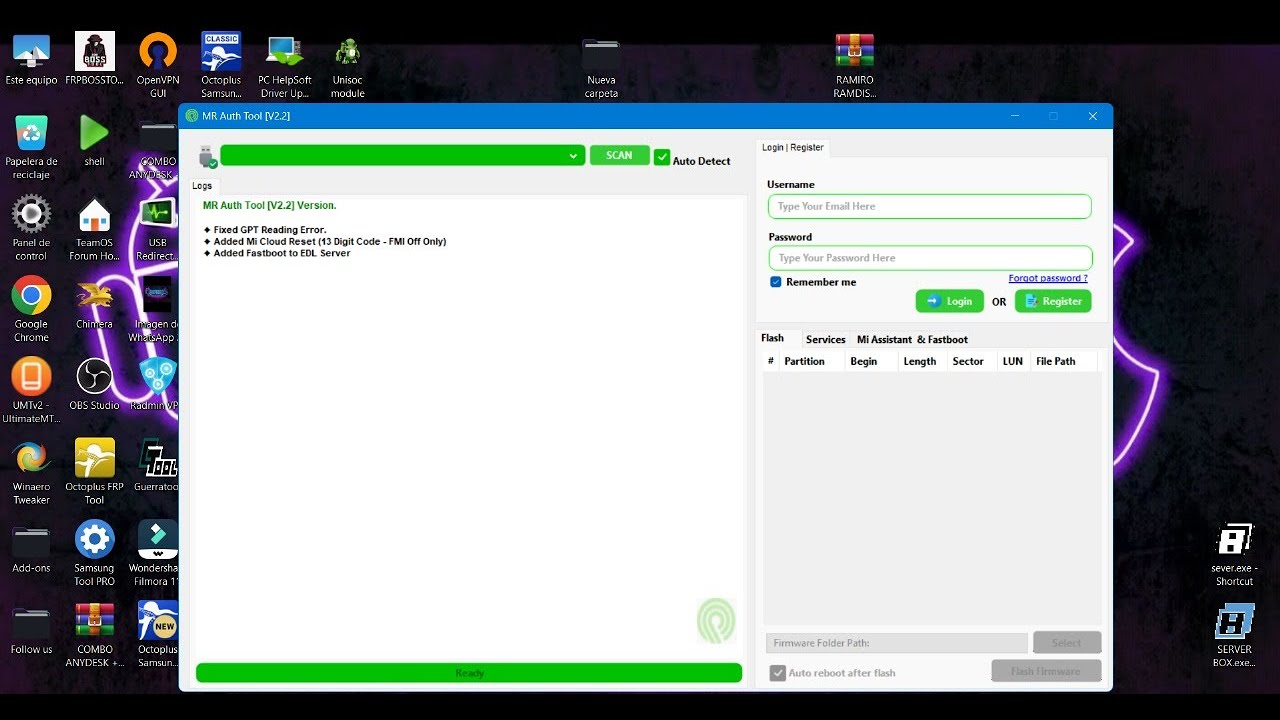The image size is (1280, 720).
Task: Select the Login | Register tab
Action: coord(793,147)
